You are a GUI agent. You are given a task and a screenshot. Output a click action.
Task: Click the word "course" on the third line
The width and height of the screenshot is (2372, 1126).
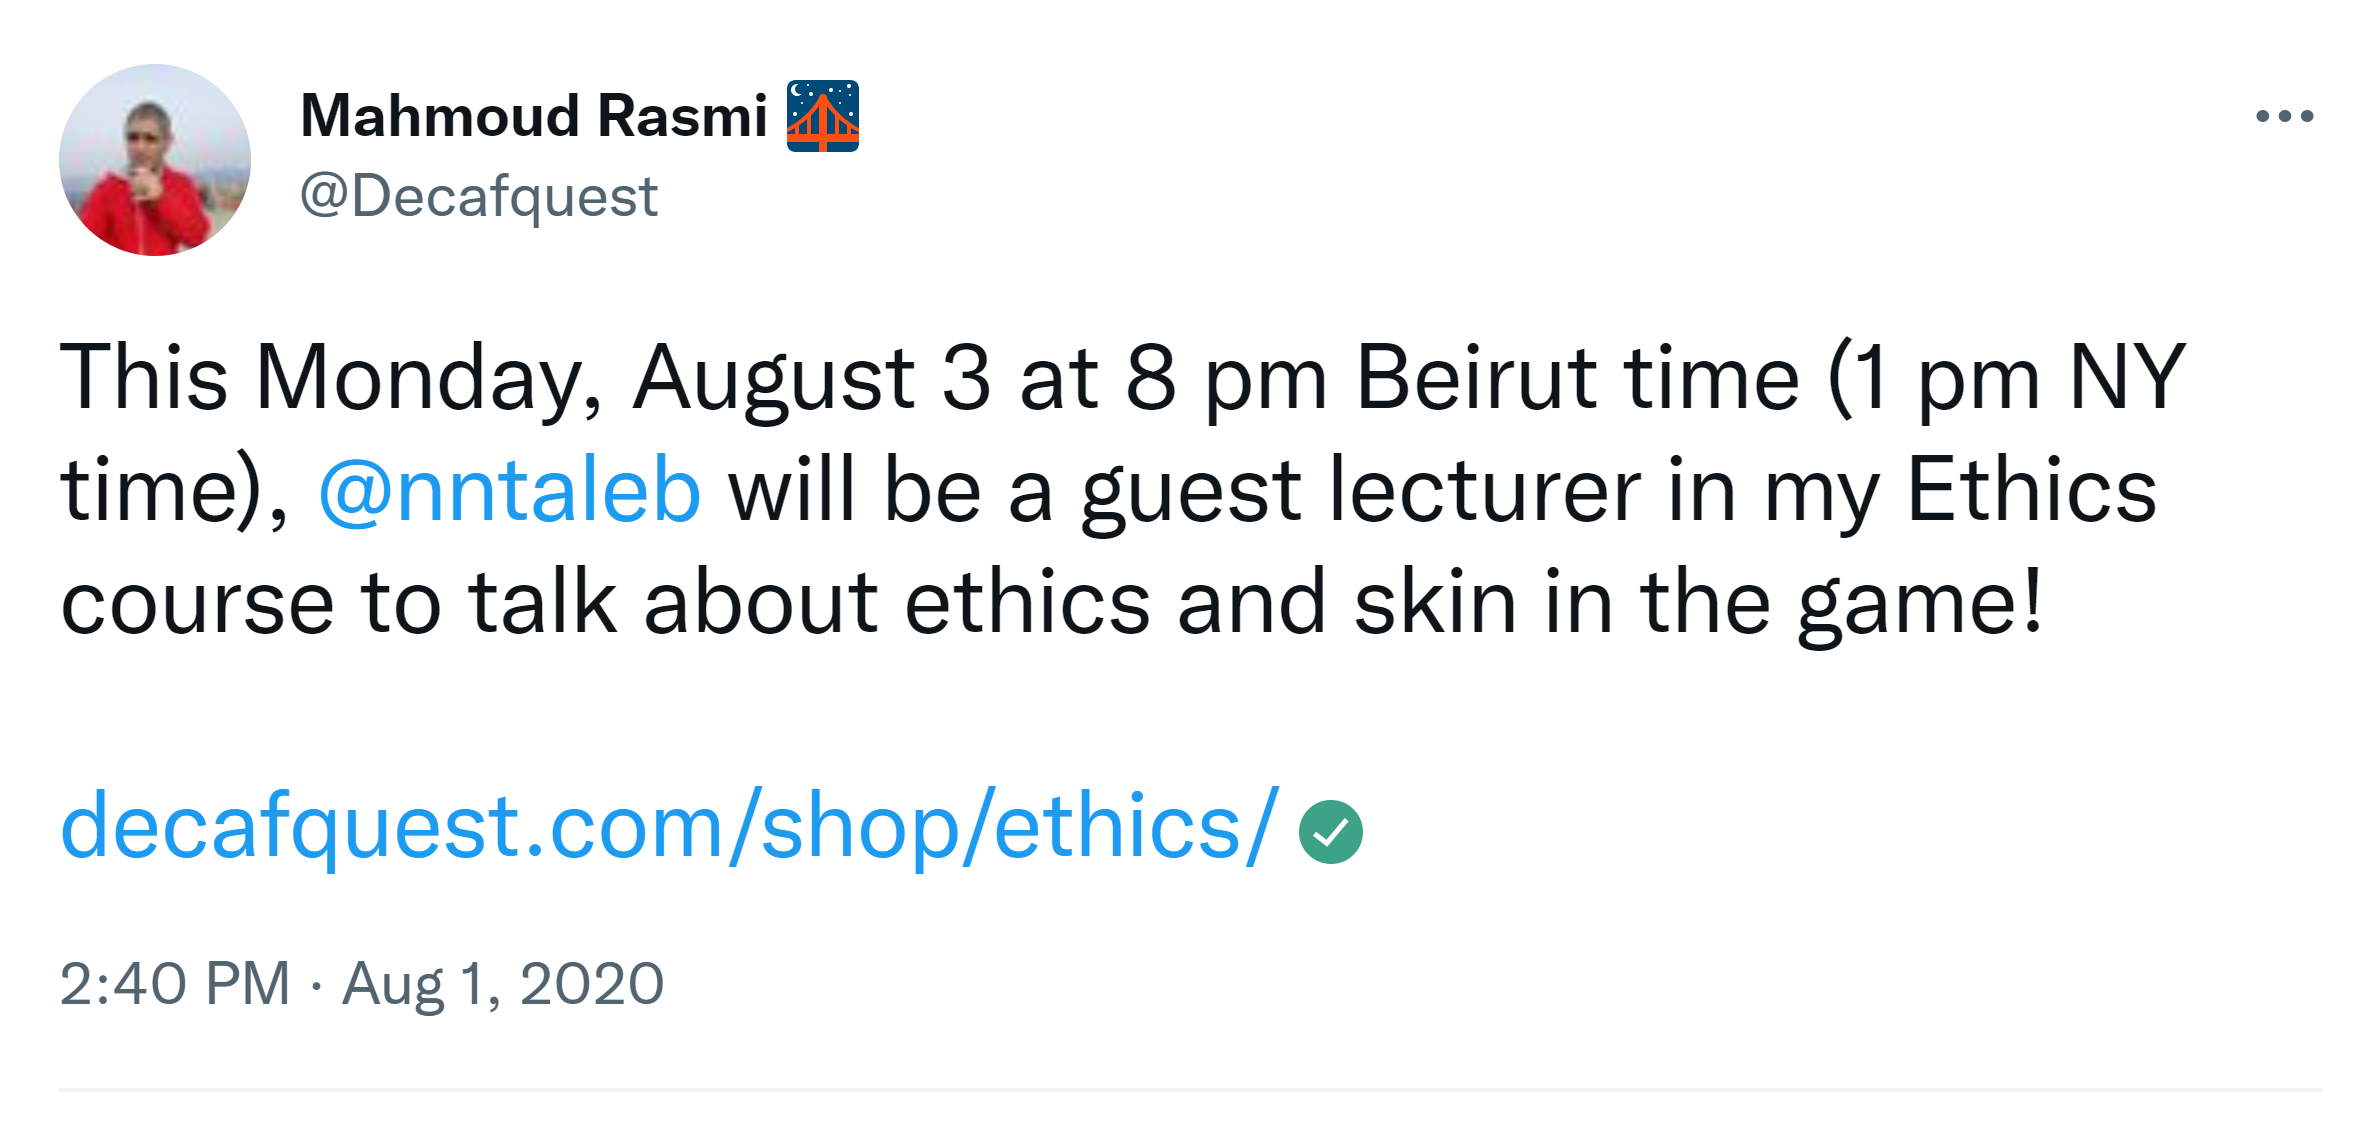pos(197,605)
